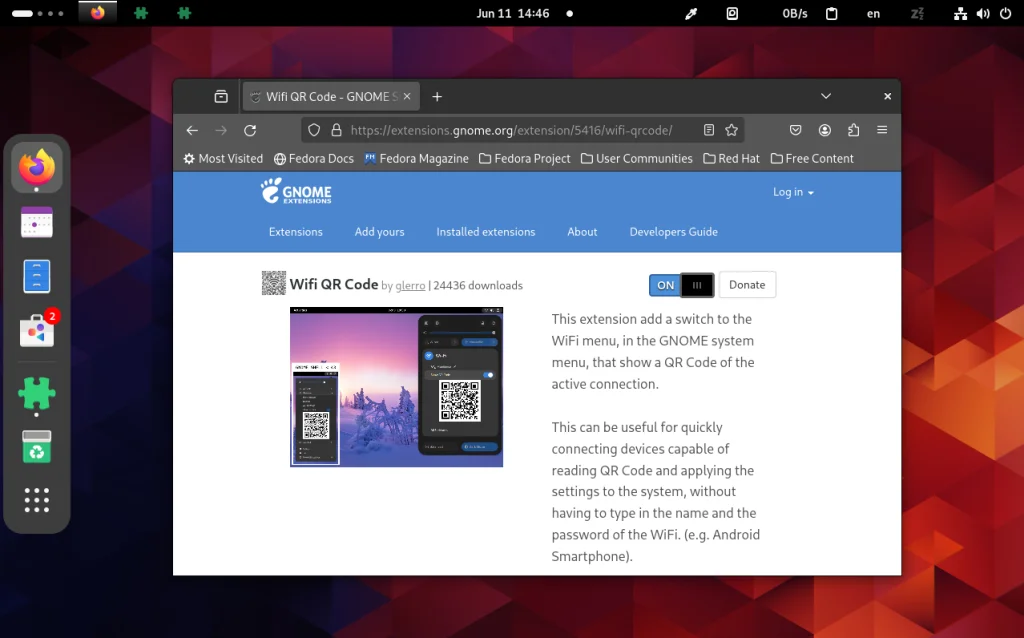Open Fedora Project bookmarks folder
The width and height of the screenshot is (1024, 638).
524,159
